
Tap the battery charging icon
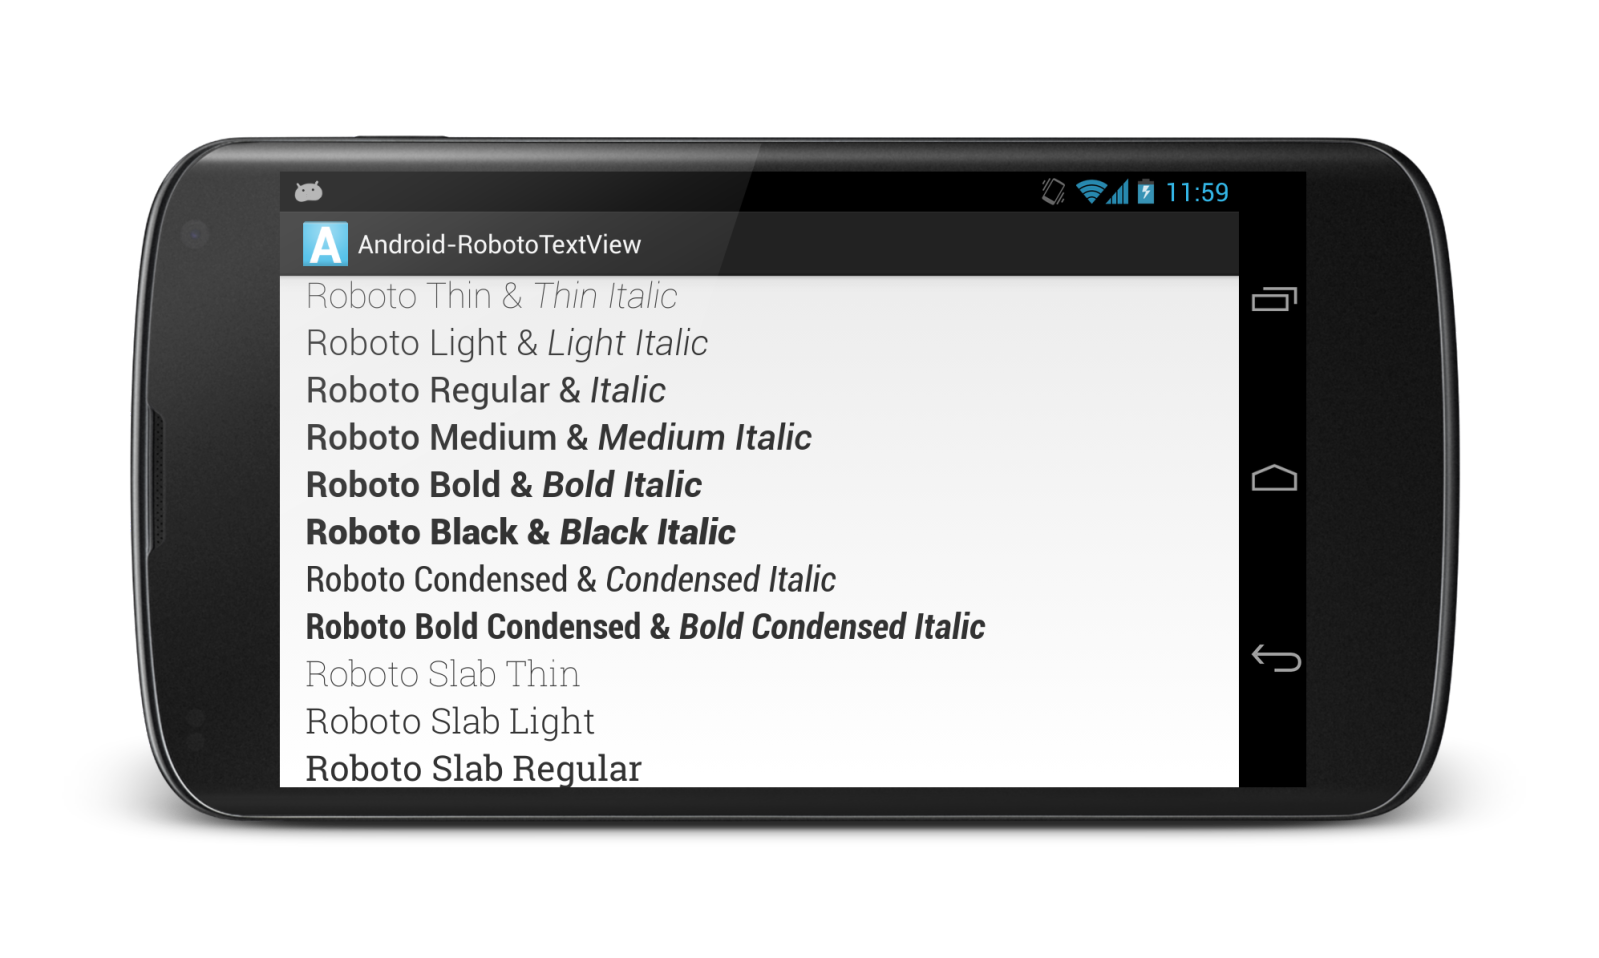click(1146, 191)
